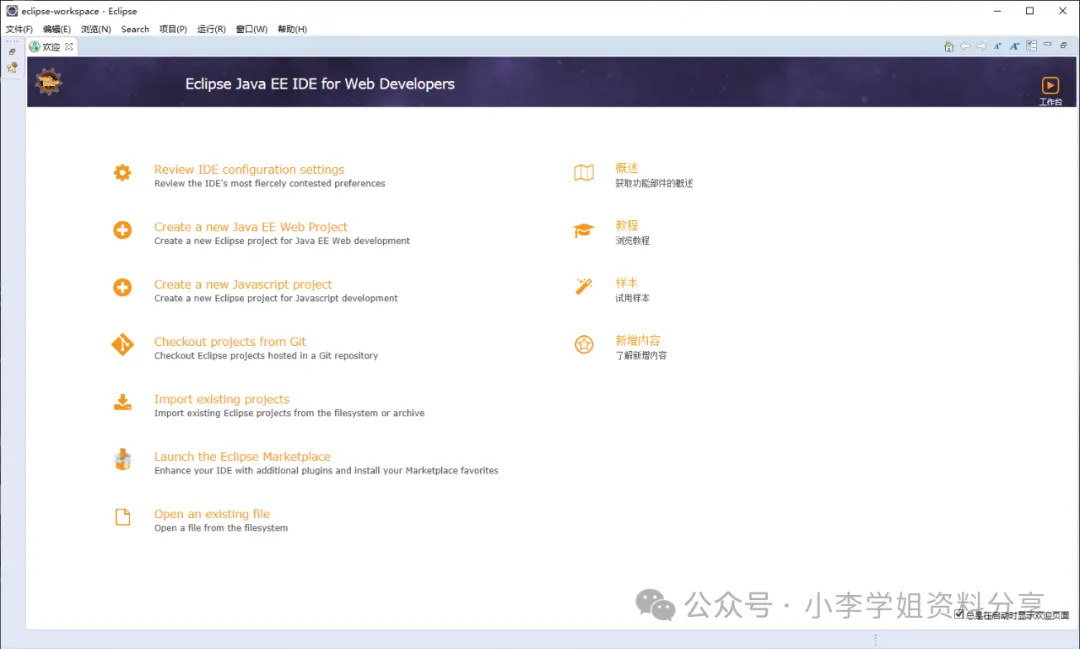1080x649 pixels.
Task: Click the Eclipse Marketplace box icon
Action: point(123,460)
